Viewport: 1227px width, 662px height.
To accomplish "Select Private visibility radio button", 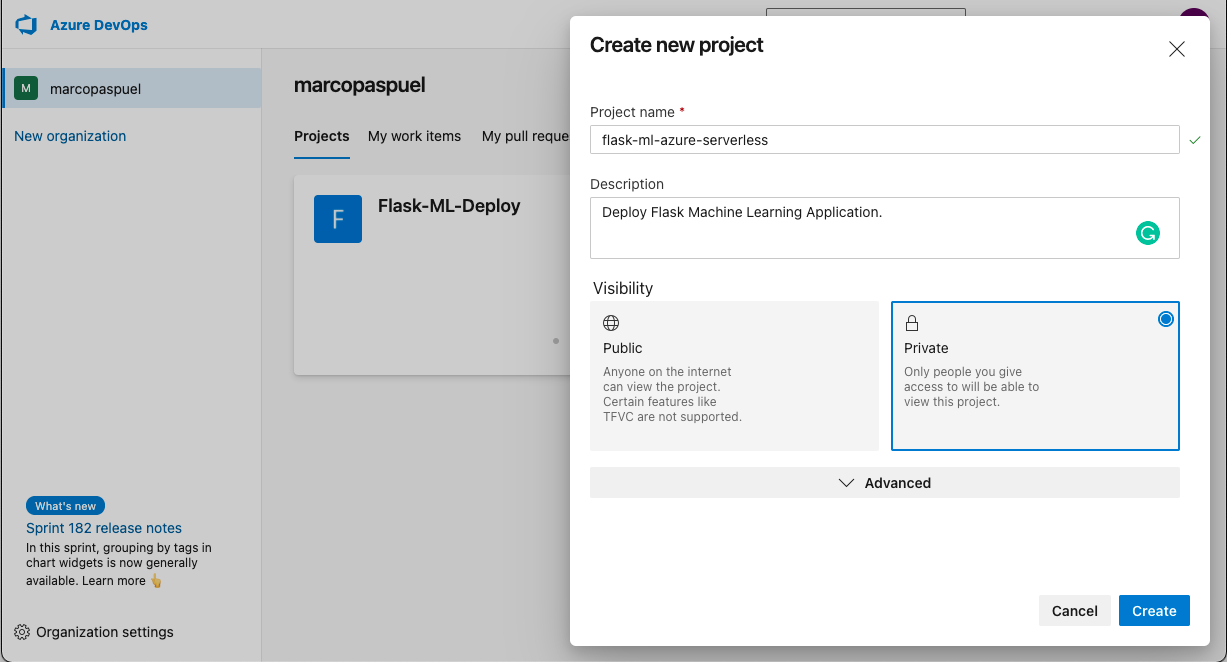I will click(x=1166, y=319).
